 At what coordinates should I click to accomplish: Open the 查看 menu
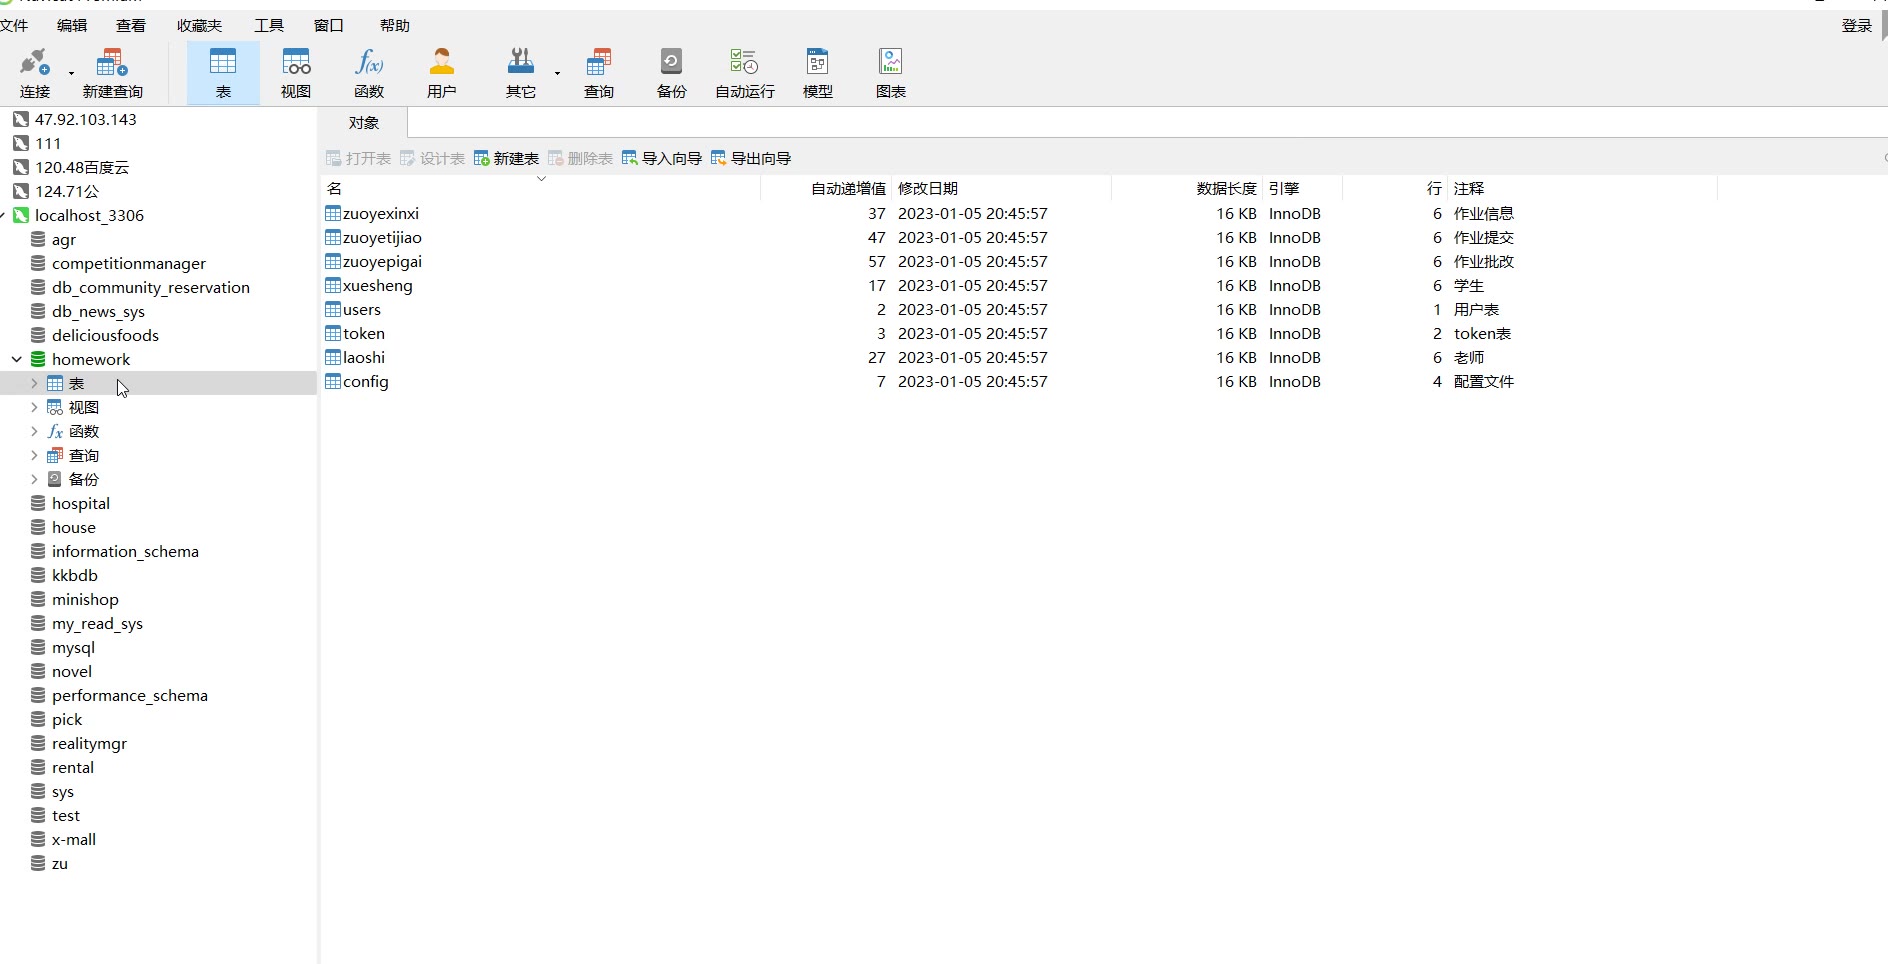[x=131, y=25]
